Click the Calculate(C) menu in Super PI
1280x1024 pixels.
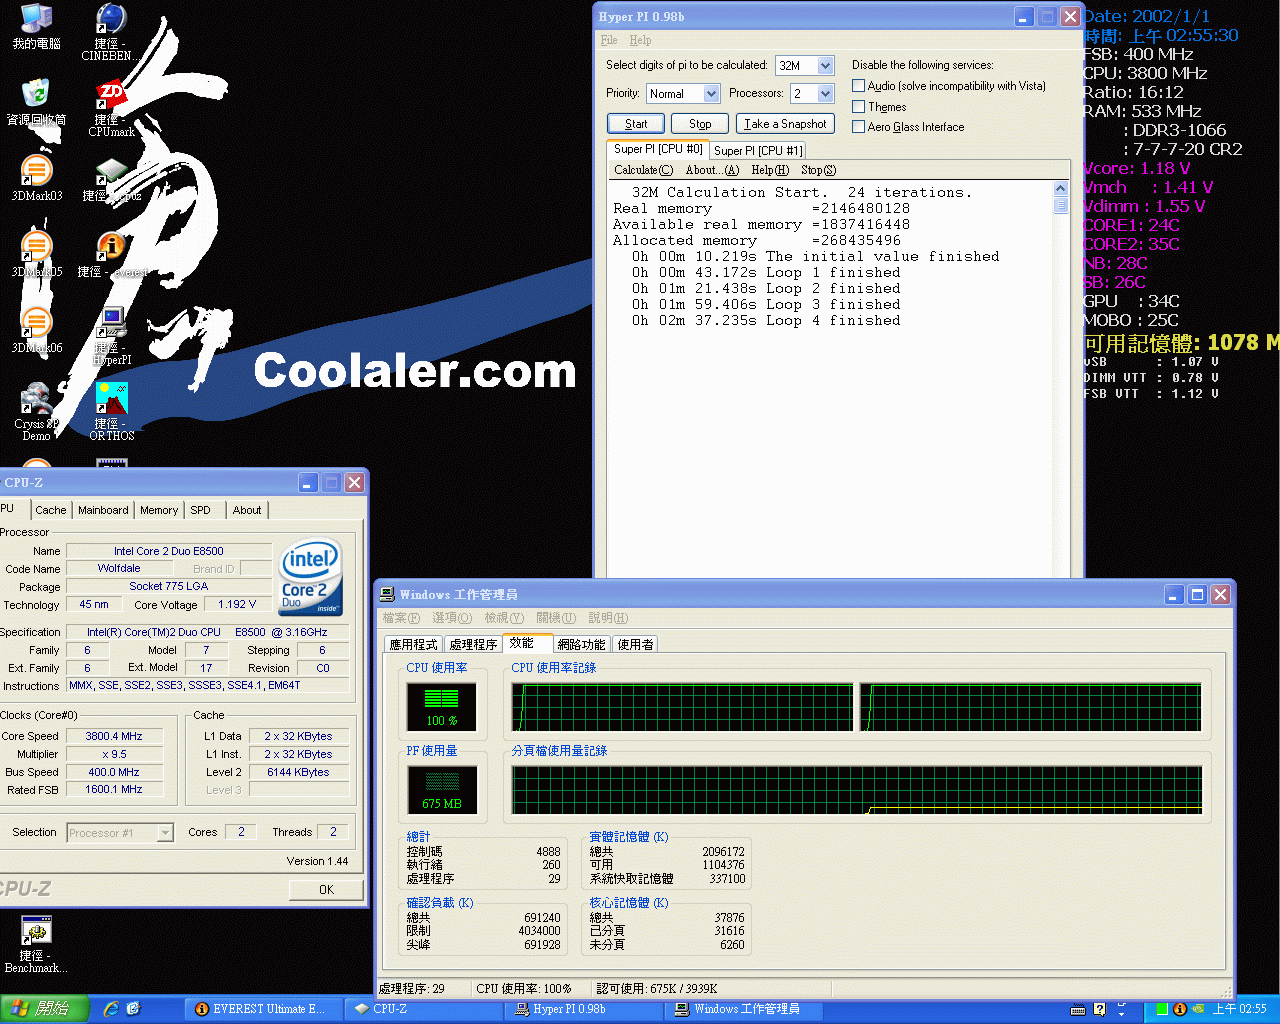pyautogui.click(x=643, y=170)
